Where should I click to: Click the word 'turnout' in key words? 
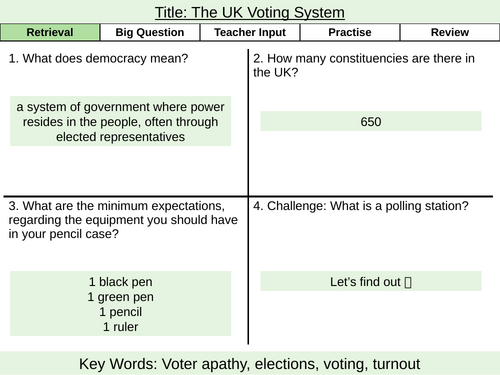[396, 364]
